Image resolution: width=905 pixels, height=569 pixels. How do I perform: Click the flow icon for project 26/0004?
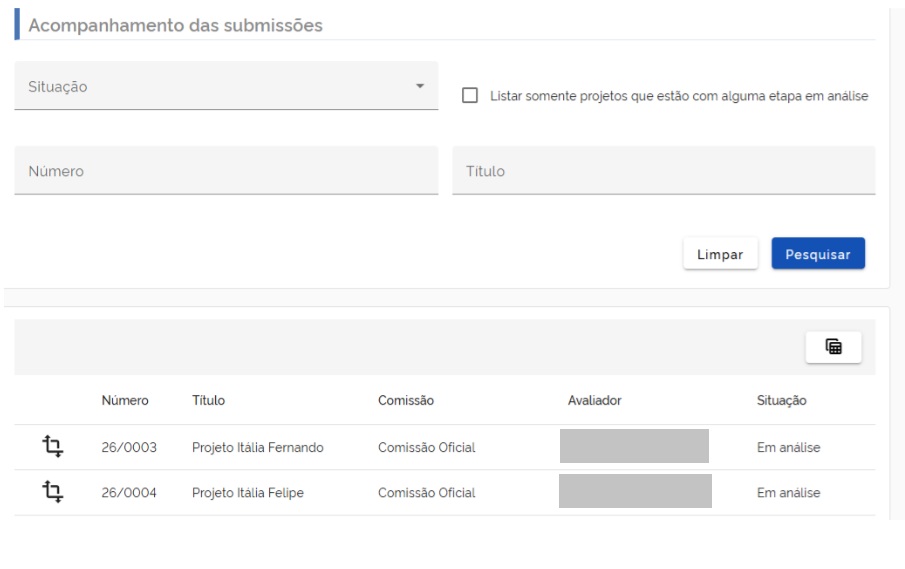click(x=52, y=492)
